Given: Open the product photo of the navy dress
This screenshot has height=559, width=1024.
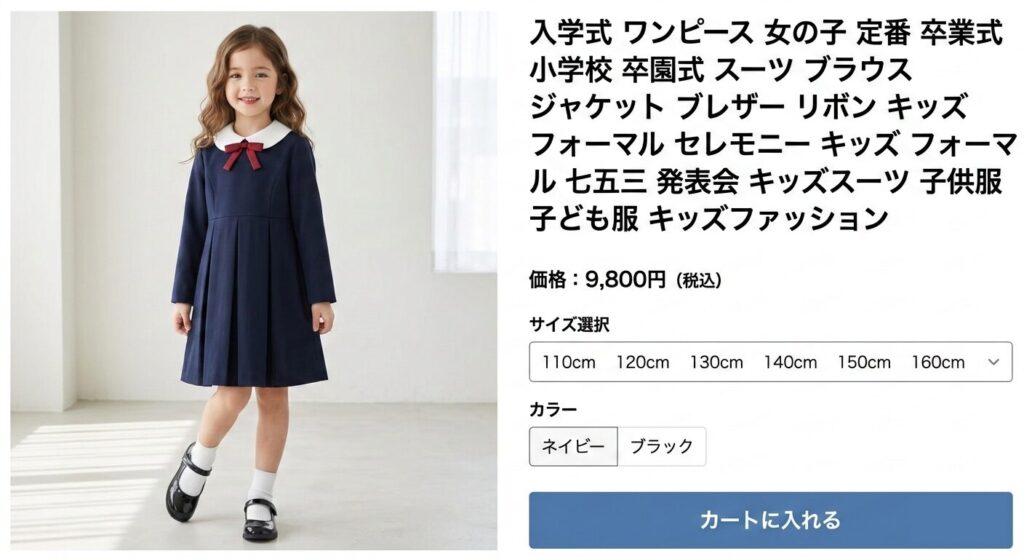Looking at the screenshot, I should pos(253,280).
